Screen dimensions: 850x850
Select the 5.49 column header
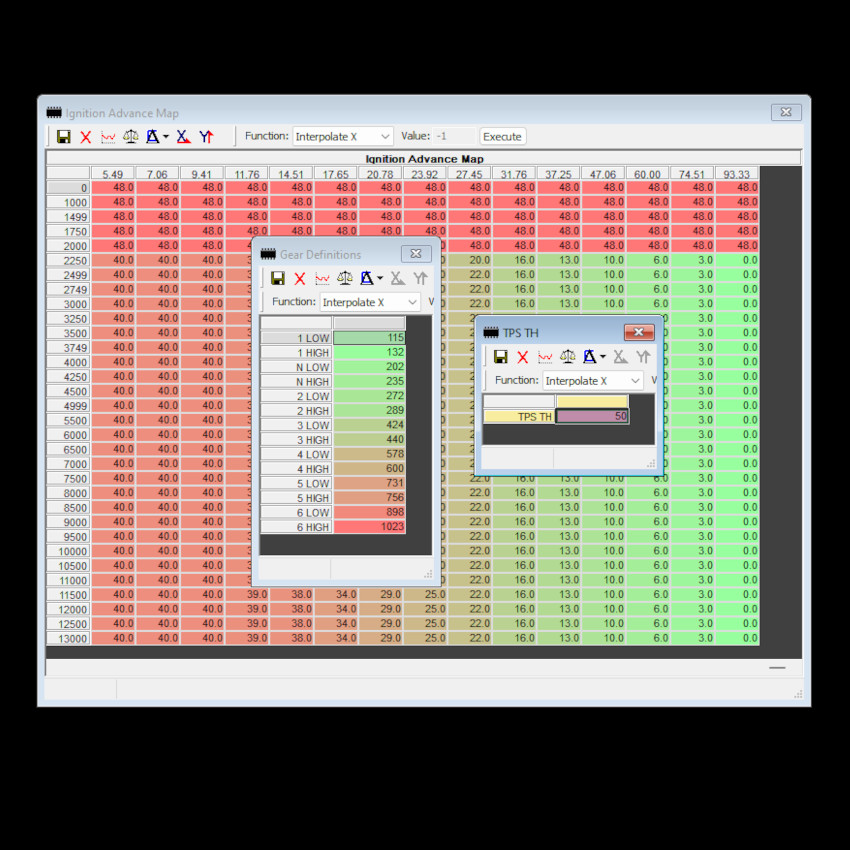pyautogui.click(x=113, y=173)
